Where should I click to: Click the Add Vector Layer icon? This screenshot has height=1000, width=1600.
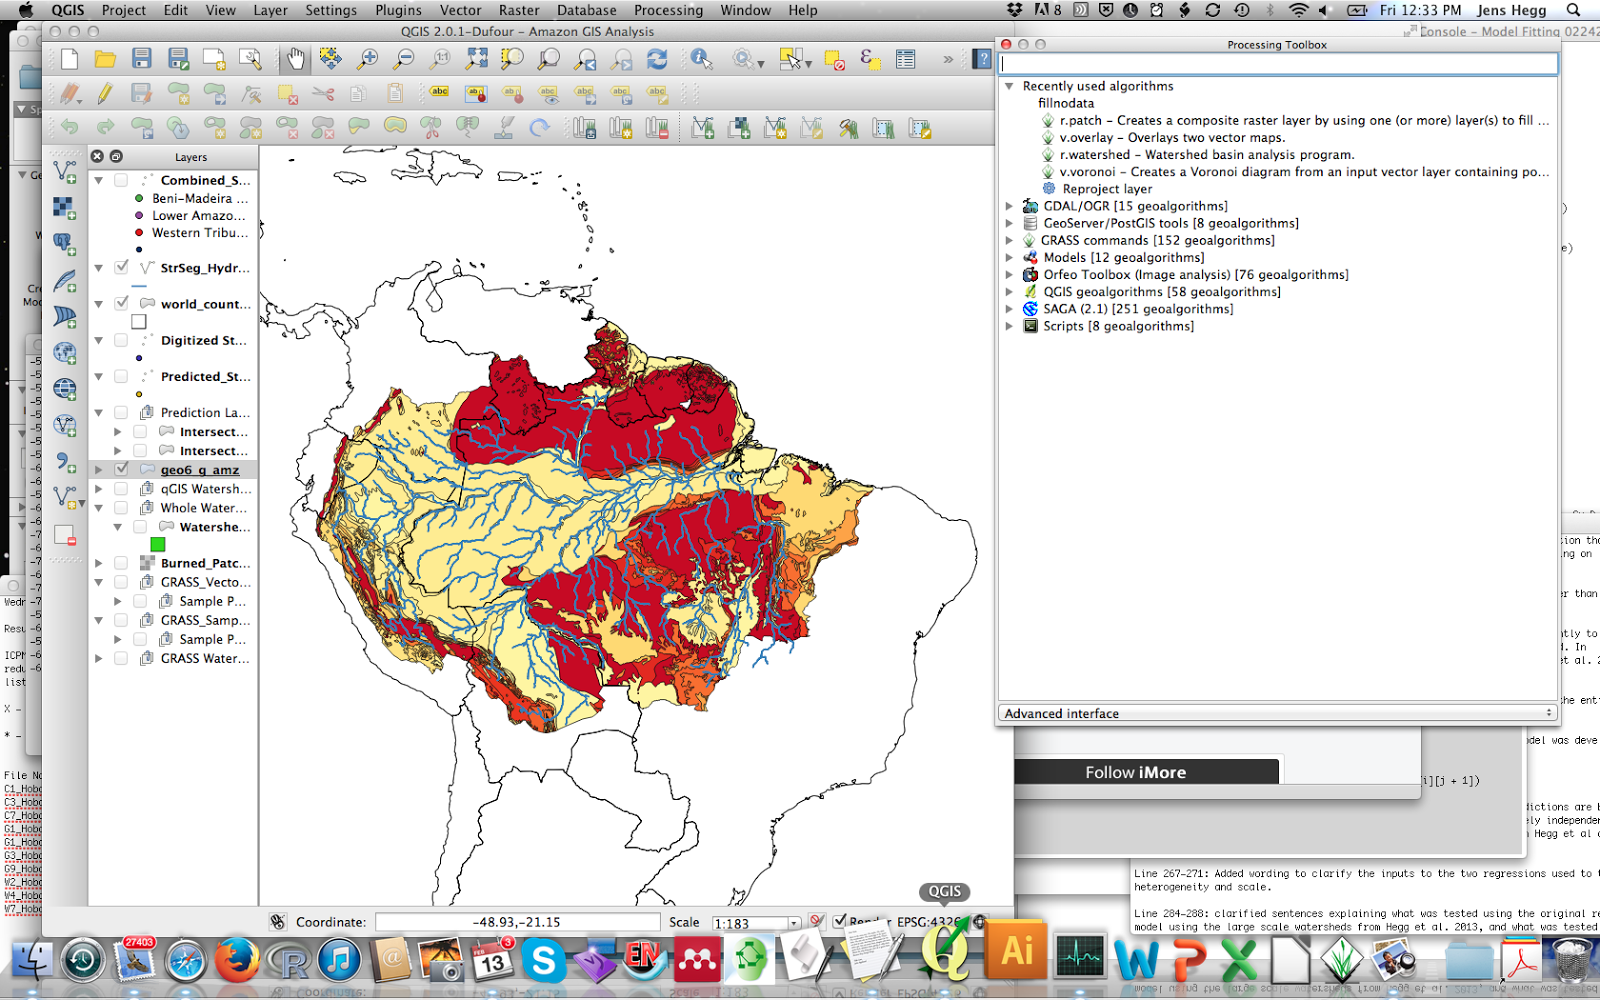pos(65,172)
